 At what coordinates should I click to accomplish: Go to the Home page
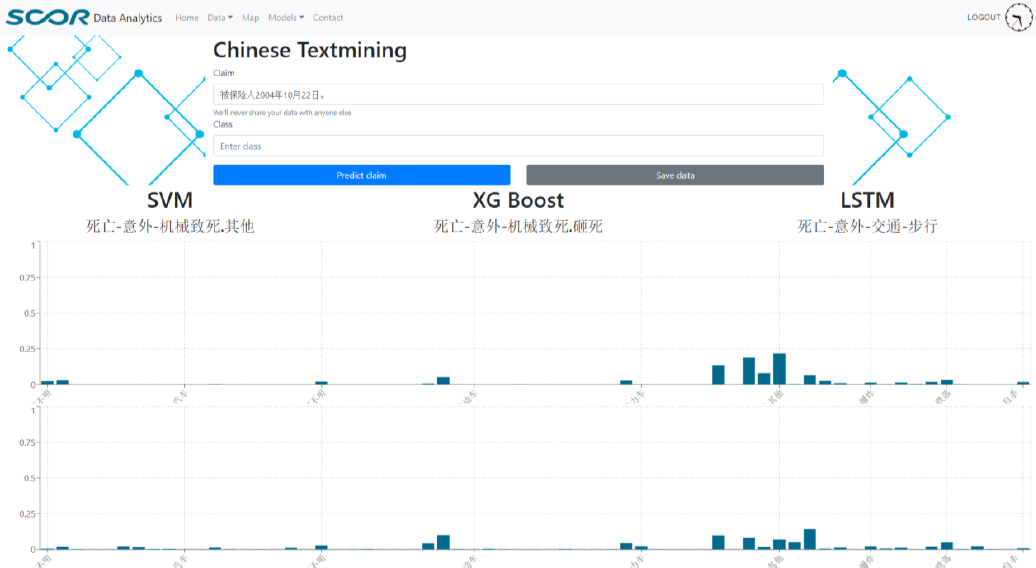pos(187,18)
